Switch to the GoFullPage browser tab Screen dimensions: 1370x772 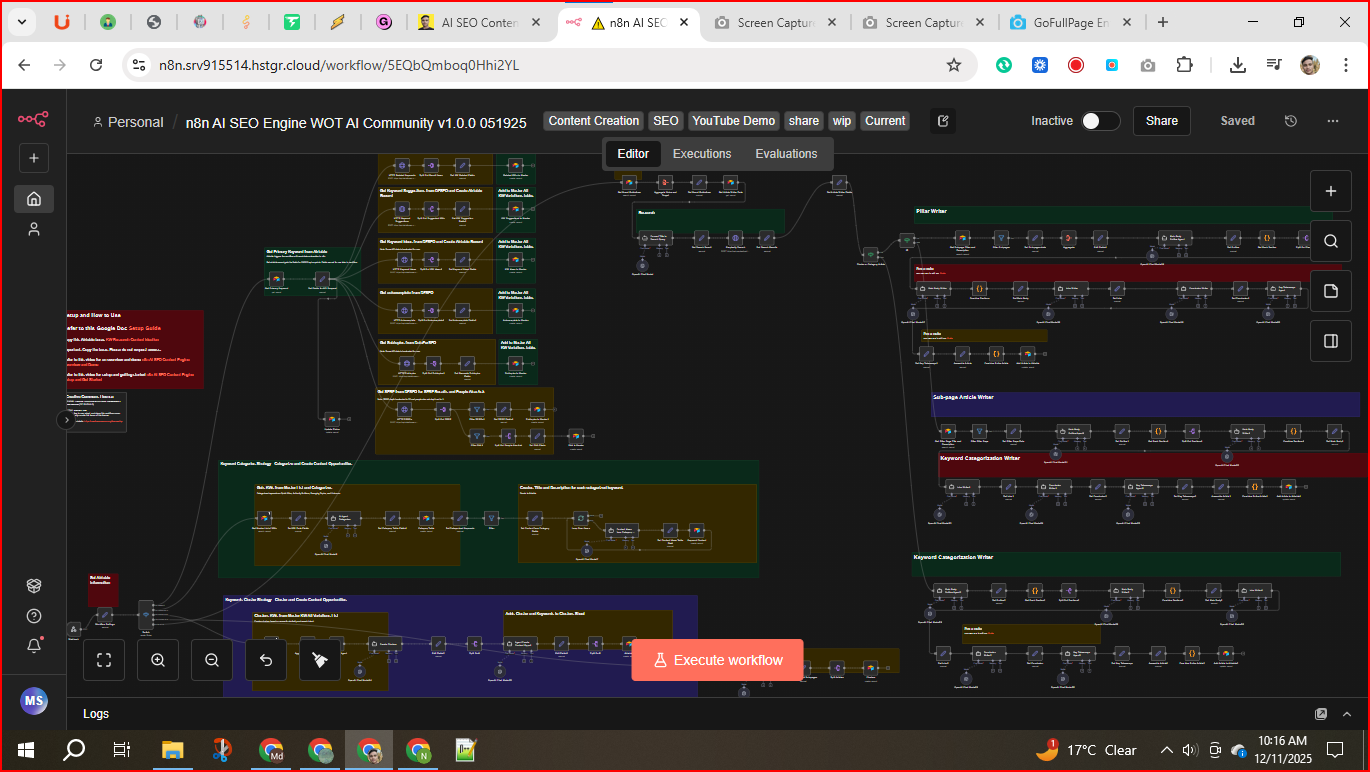coord(1071,22)
